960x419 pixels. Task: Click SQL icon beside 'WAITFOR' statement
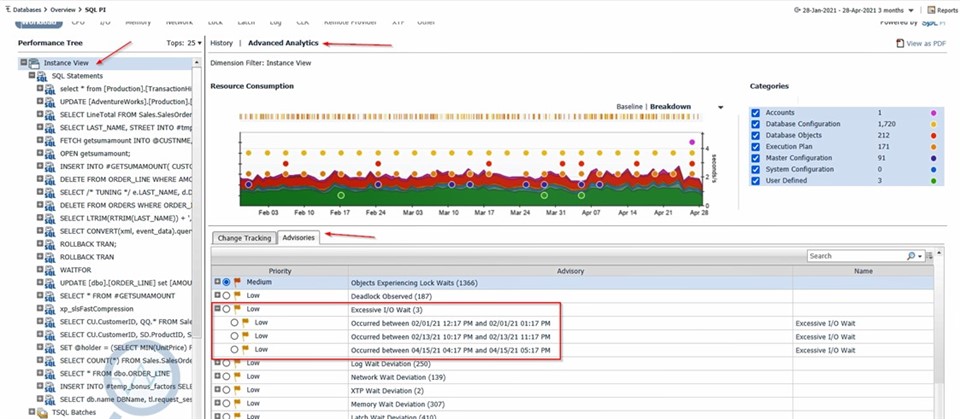(50, 270)
